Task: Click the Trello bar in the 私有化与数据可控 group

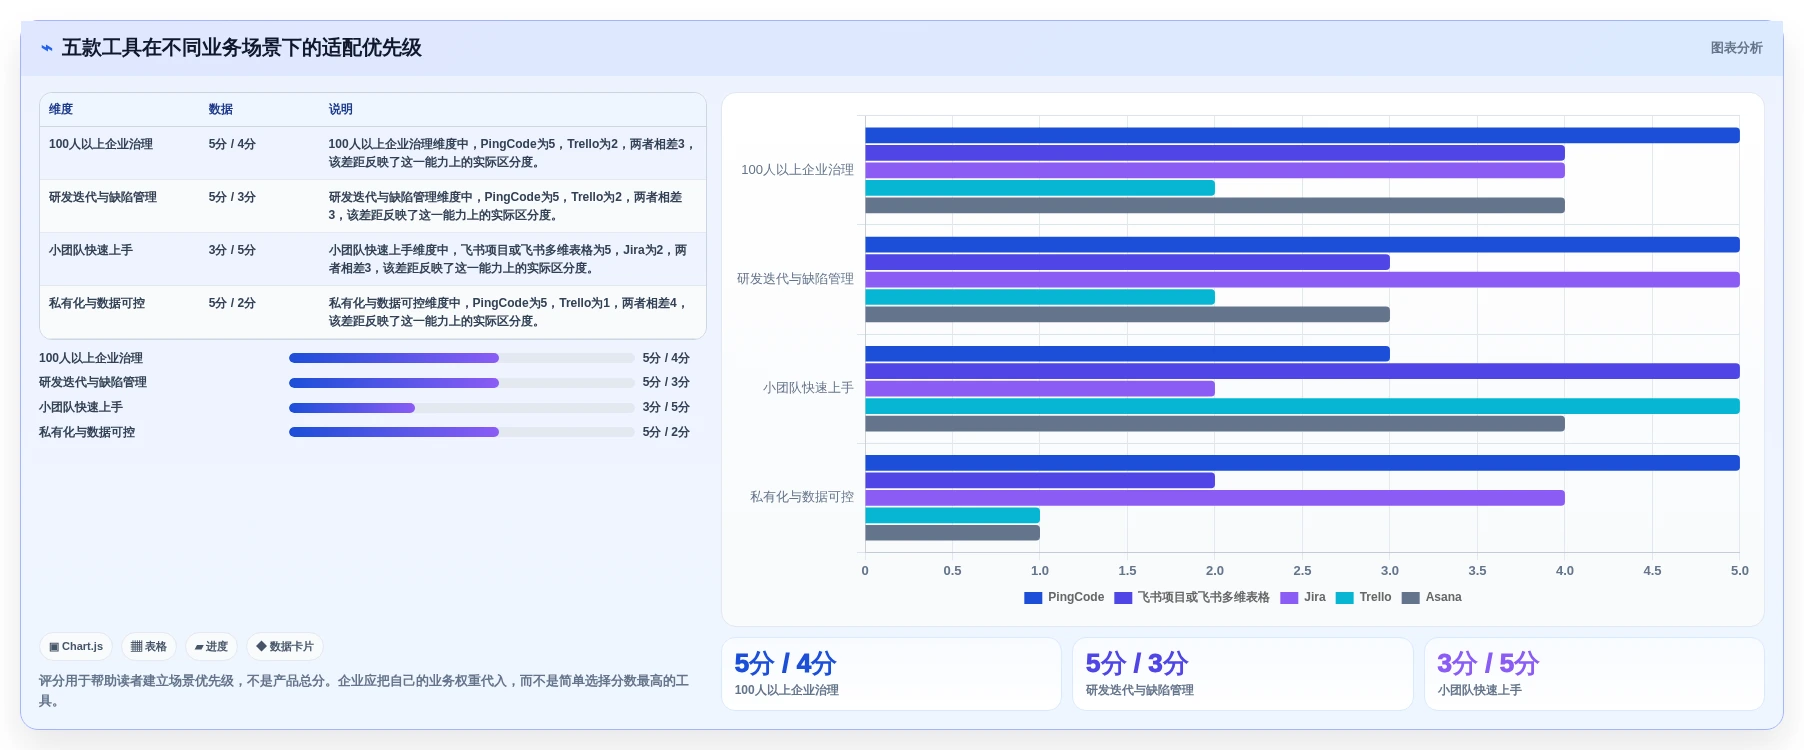Action: [952, 515]
